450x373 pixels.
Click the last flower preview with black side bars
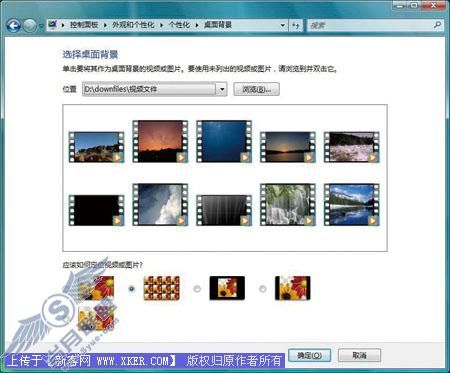293,288
